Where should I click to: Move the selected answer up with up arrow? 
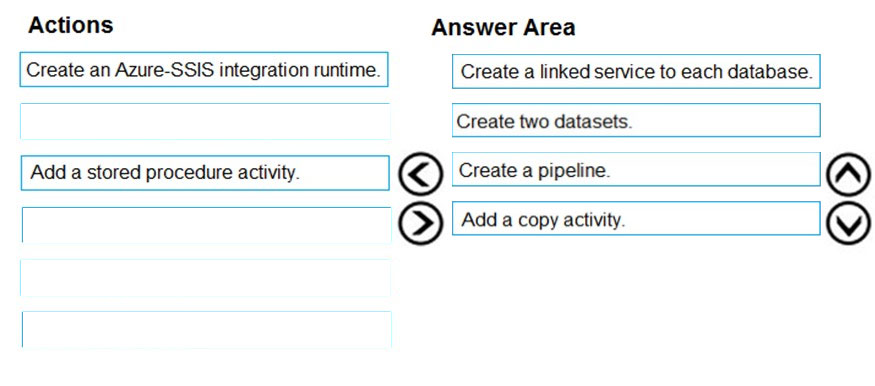tap(848, 174)
